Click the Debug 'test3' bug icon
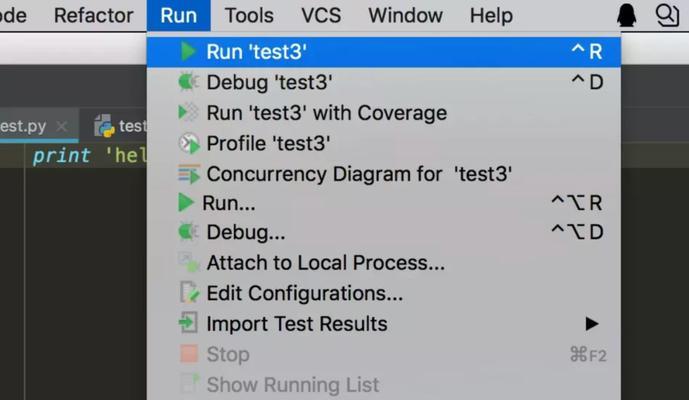 click(x=189, y=82)
